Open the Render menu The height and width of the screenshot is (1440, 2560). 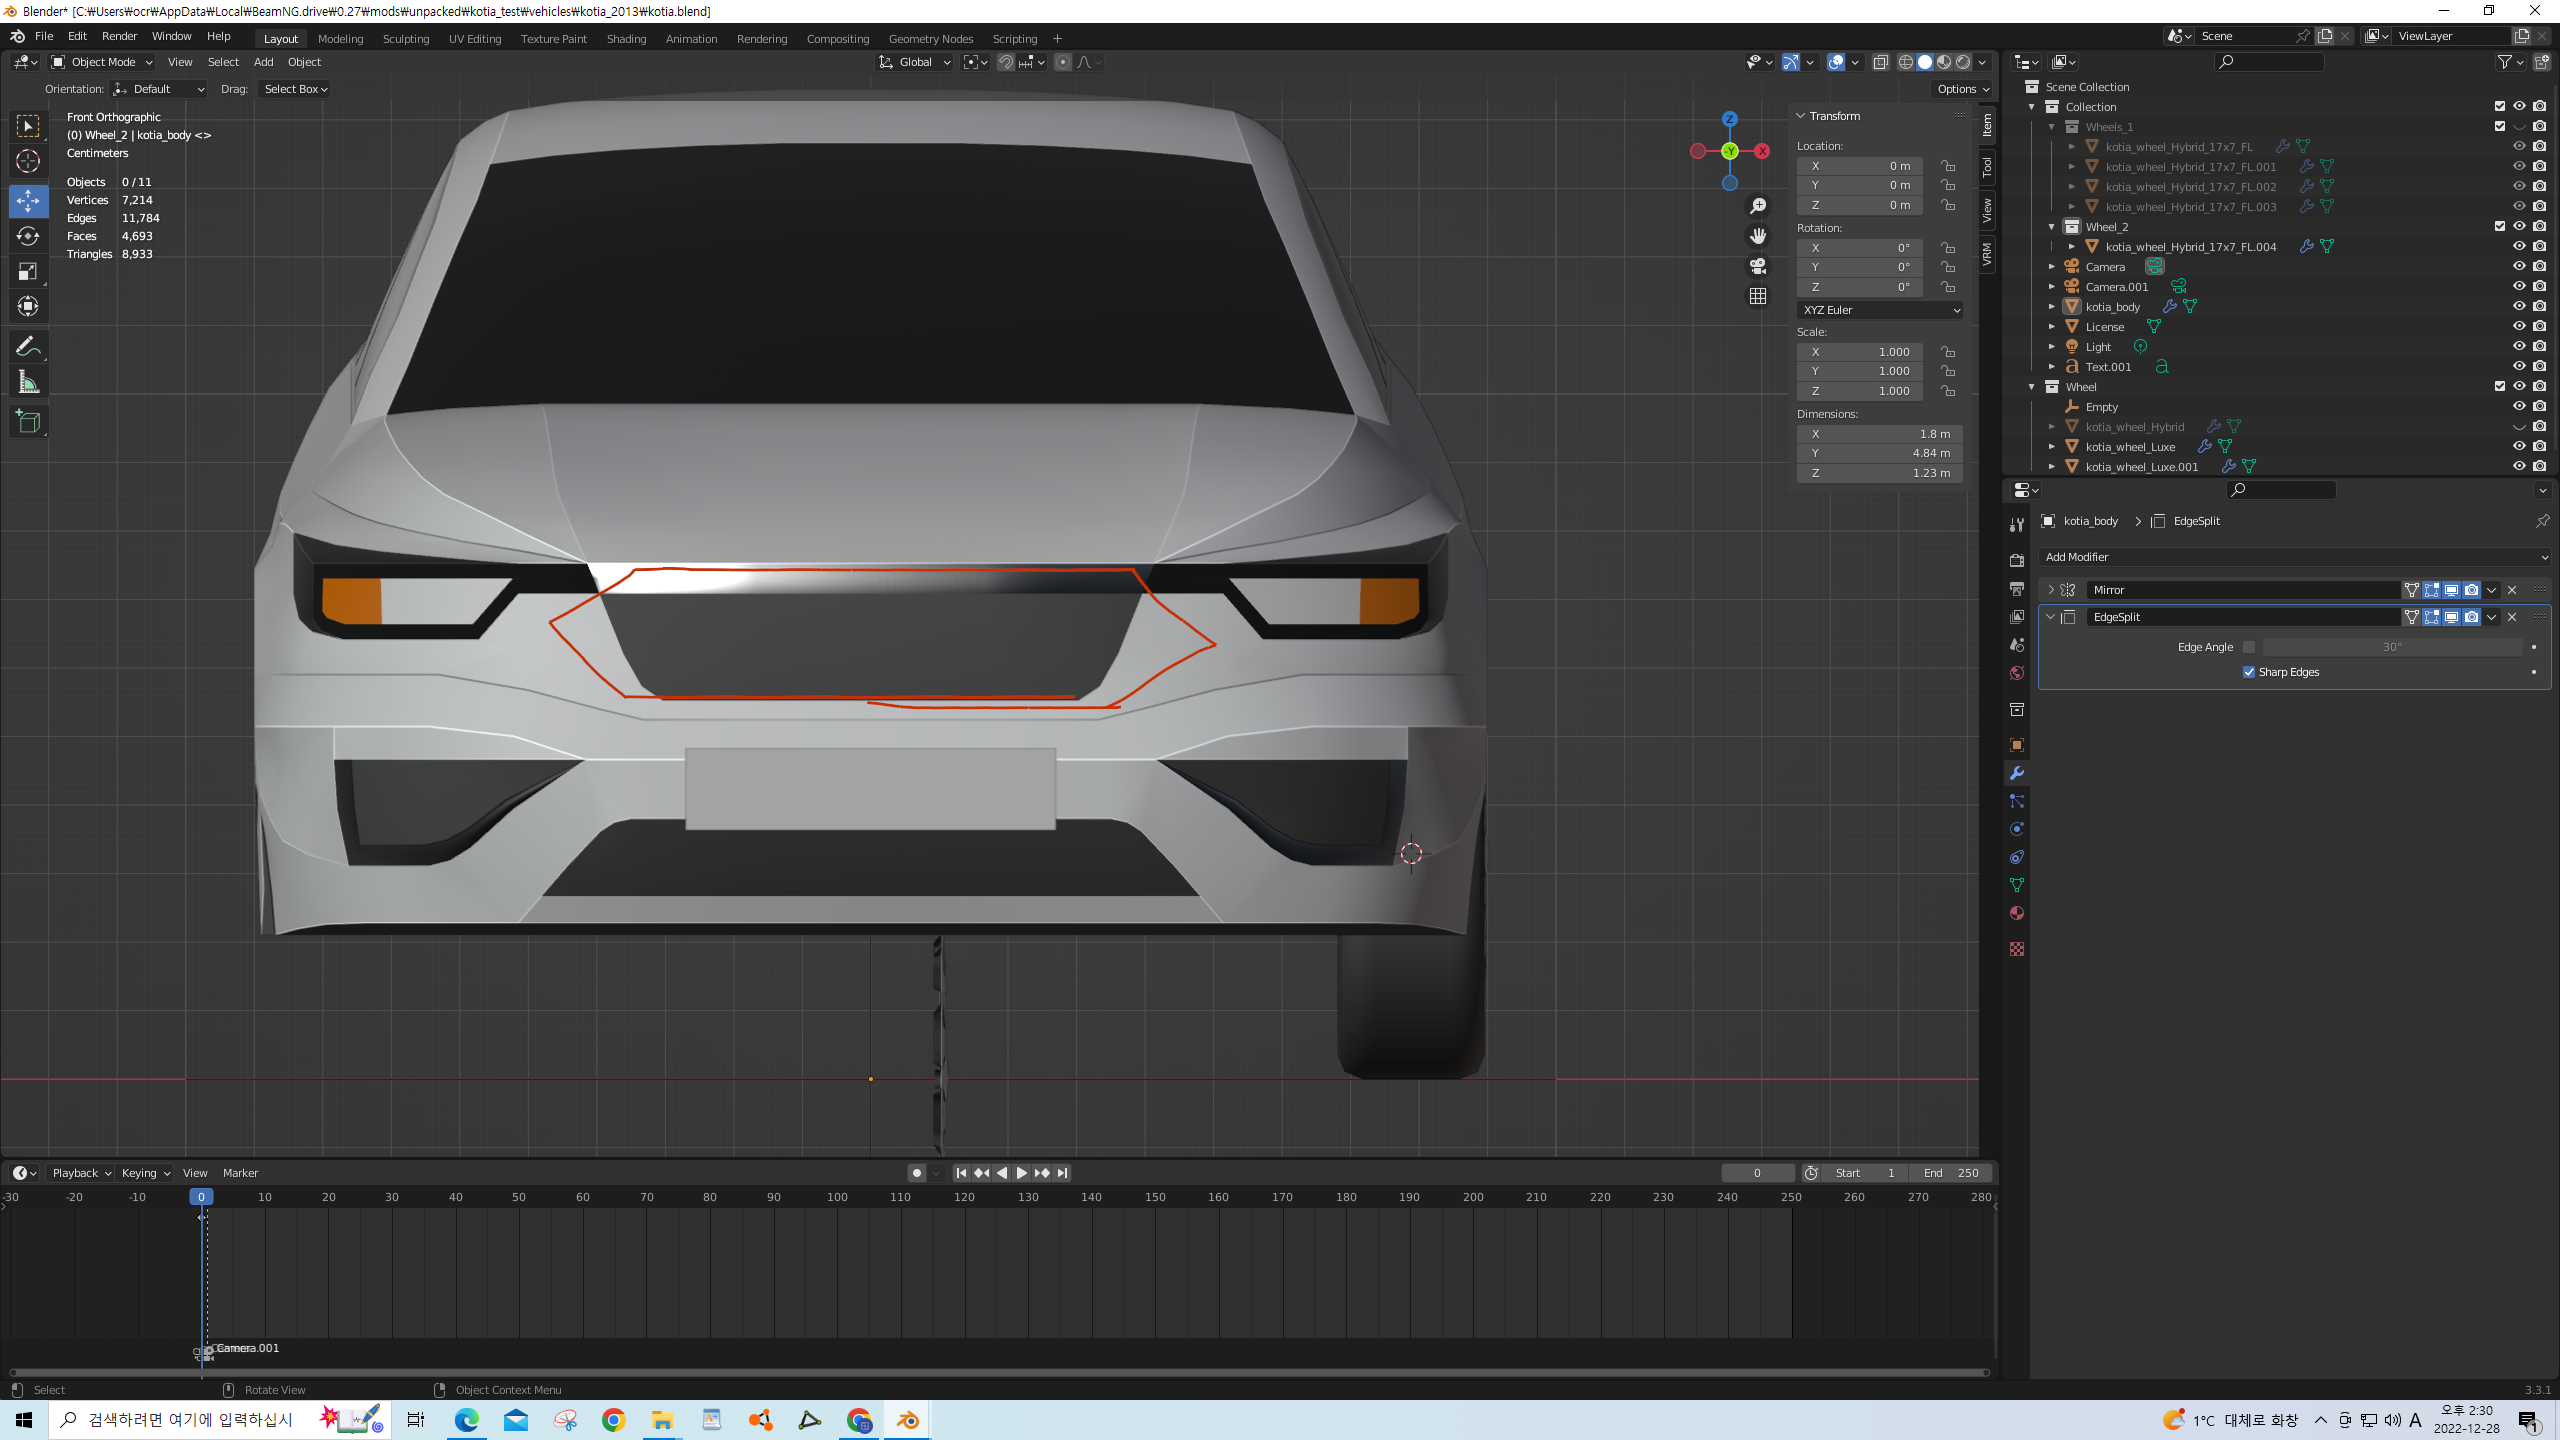(119, 36)
